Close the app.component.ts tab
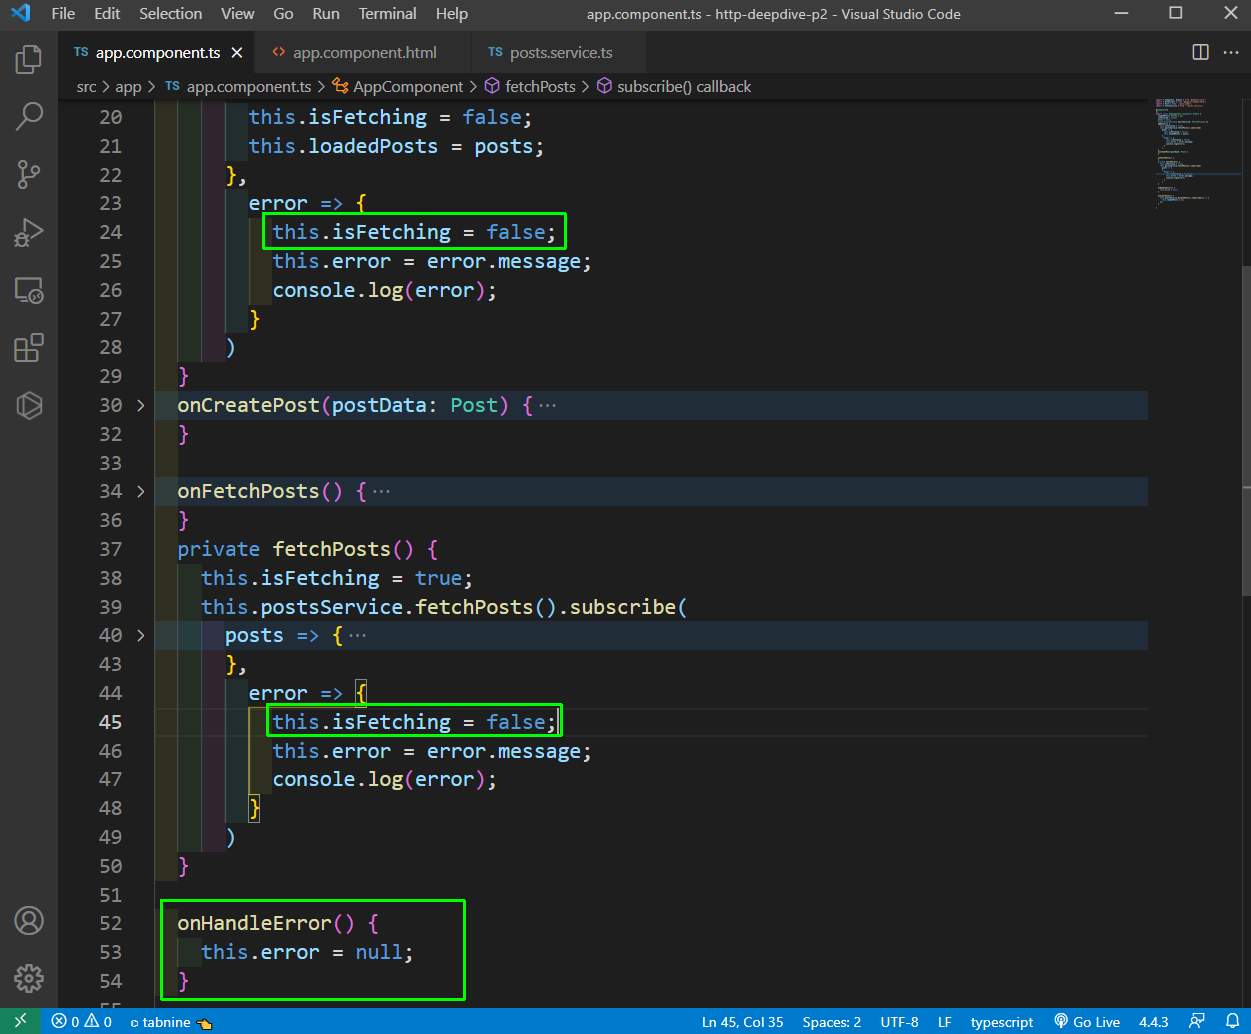This screenshot has height=1034, width=1251. click(x=237, y=53)
